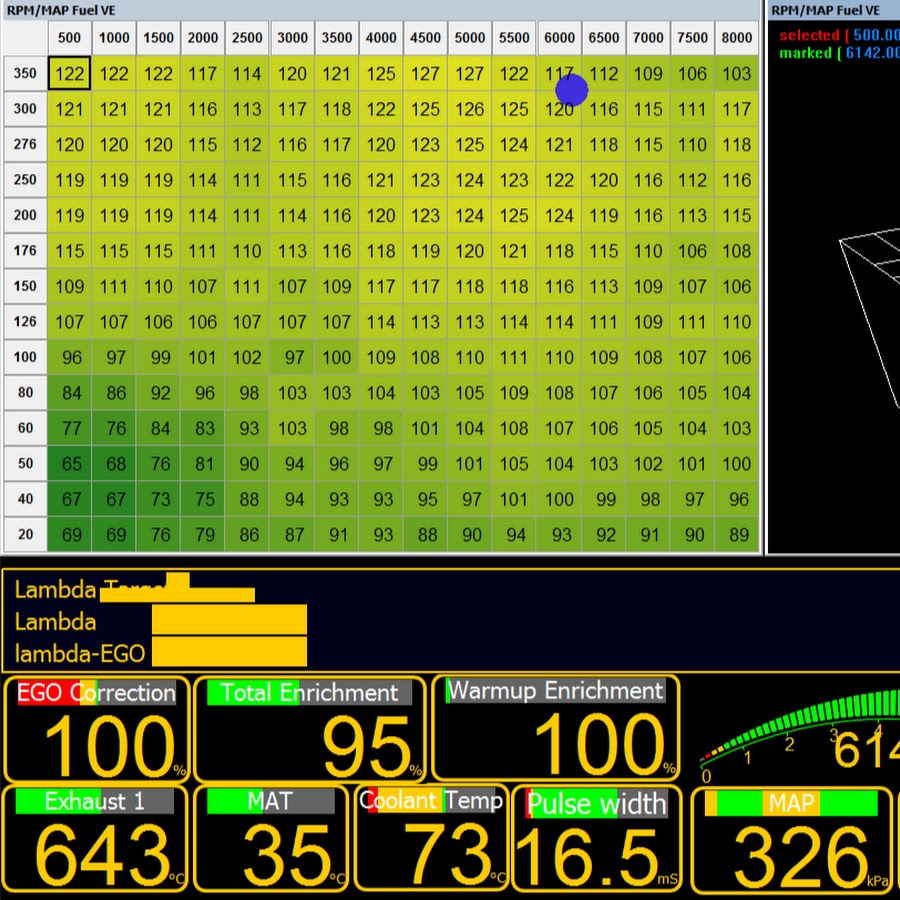This screenshot has height=900, width=900.
Task: Click the Coolant Temp gauge
Action: coord(432,838)
